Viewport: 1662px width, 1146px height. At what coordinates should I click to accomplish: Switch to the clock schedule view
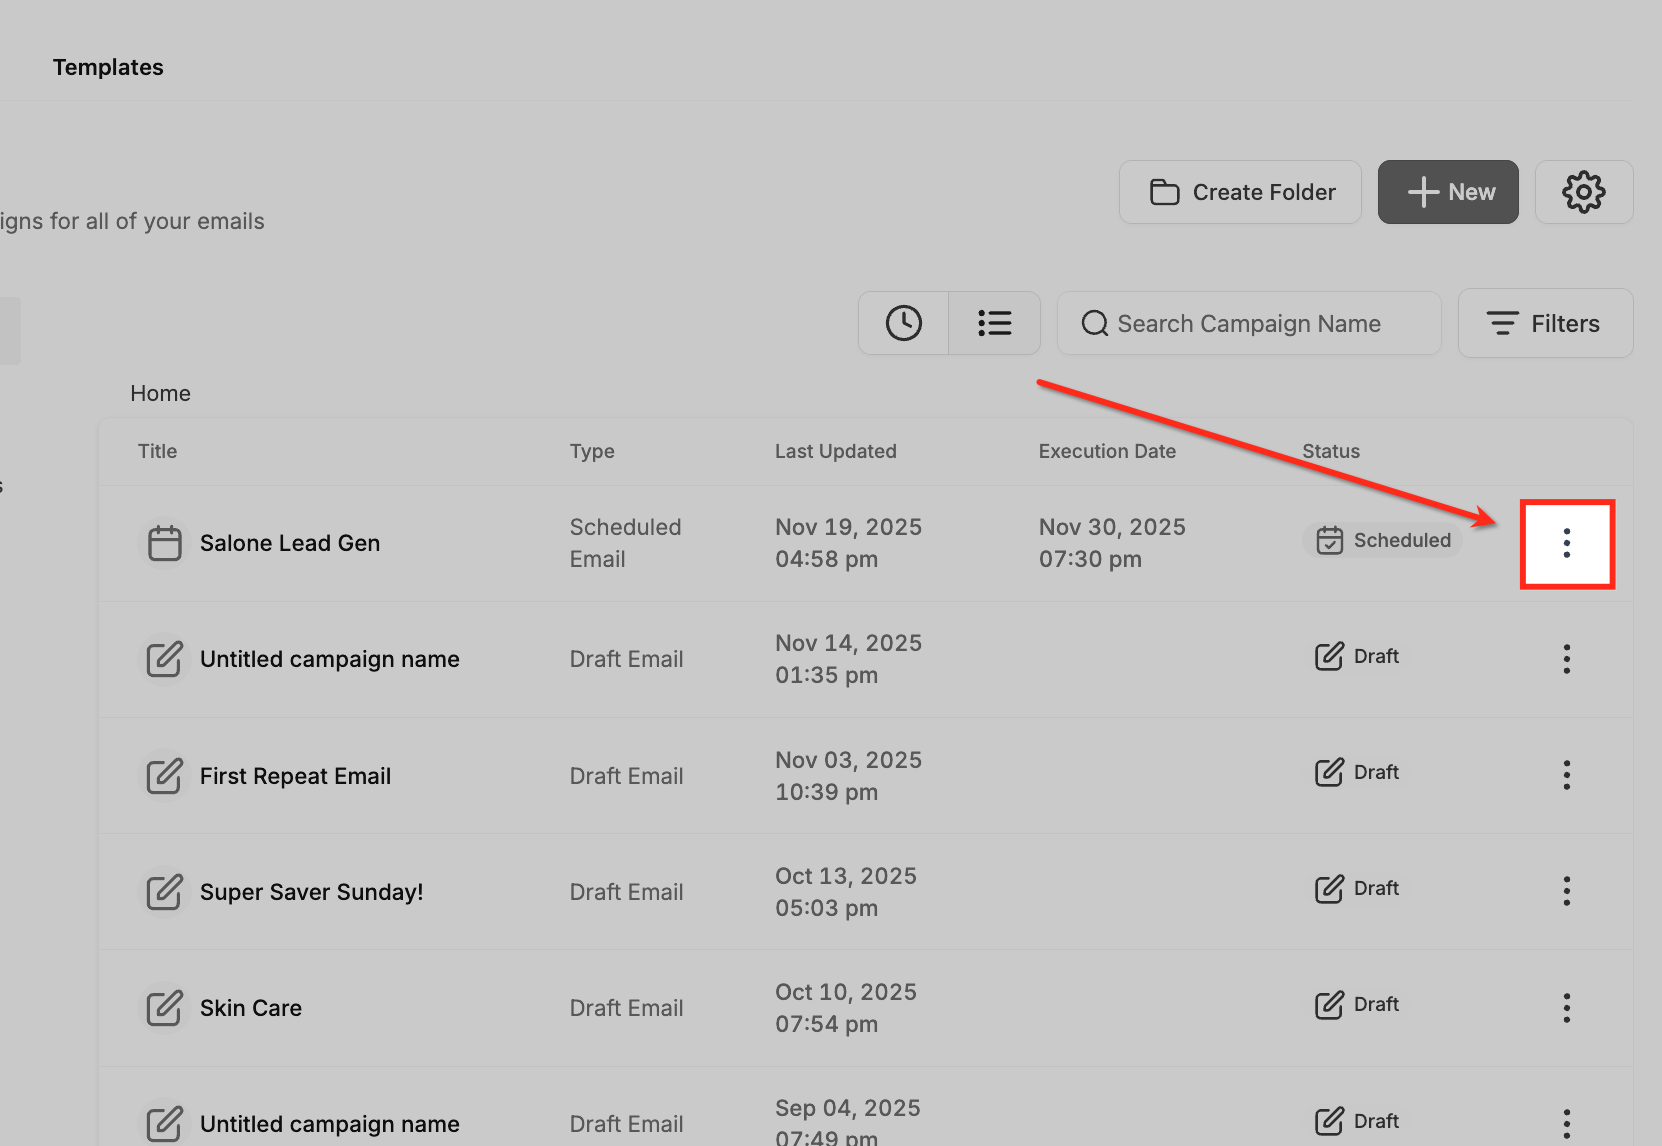[904, 323]
